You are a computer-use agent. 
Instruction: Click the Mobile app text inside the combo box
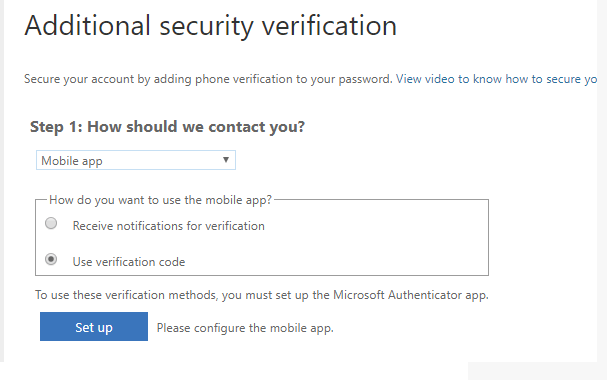pos(72,161)
